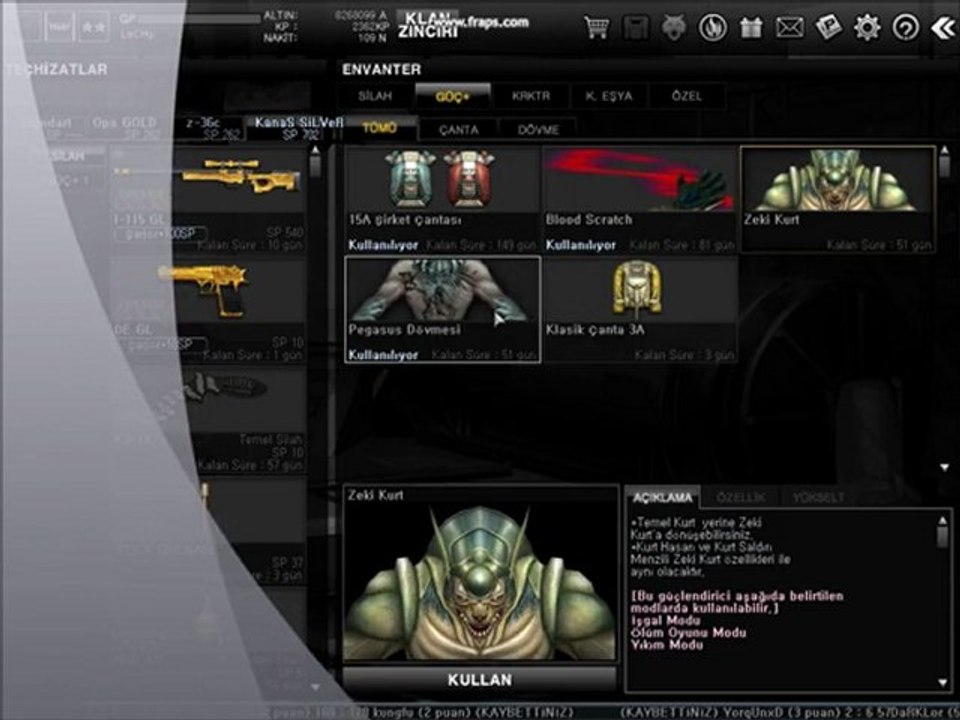The image size is (960, 720).
Task: Click the 'Ölüm Oyunu Modu' text
Action: pos(688,632)
